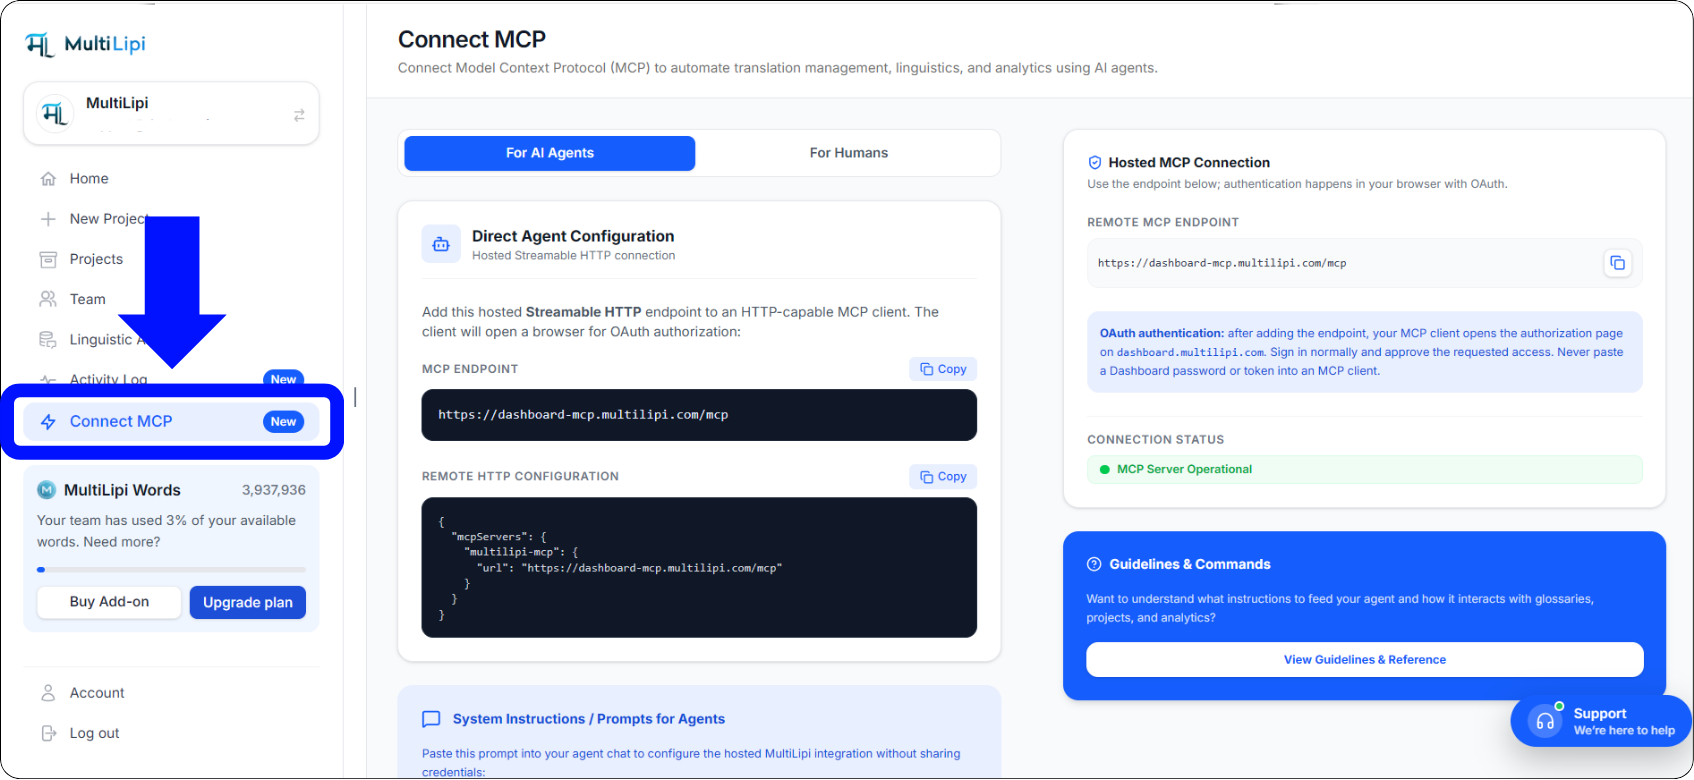
Task: Select the Team people icon
Action: pyautogui.click(x=48, y=299)
